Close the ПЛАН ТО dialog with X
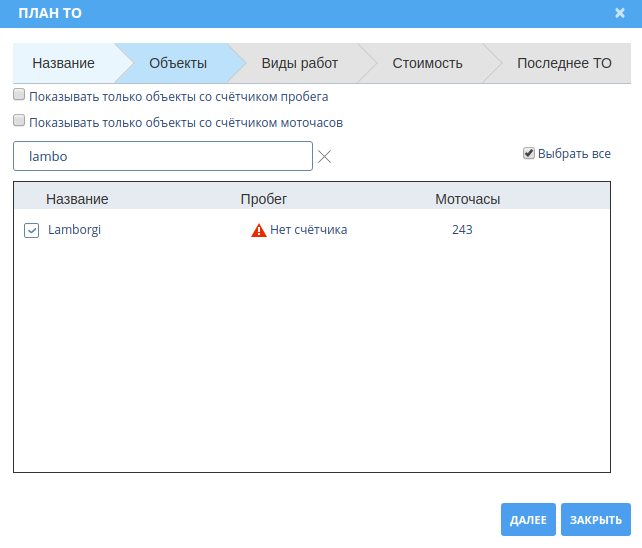Image resolution: width=642 pixels, height=548 pixels. tap(620, 13)
